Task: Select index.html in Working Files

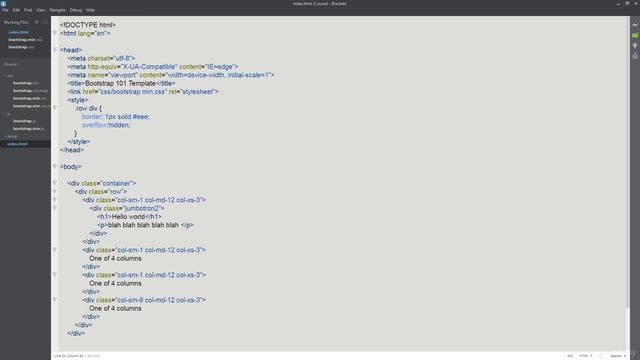Action: tap(18, 32)
